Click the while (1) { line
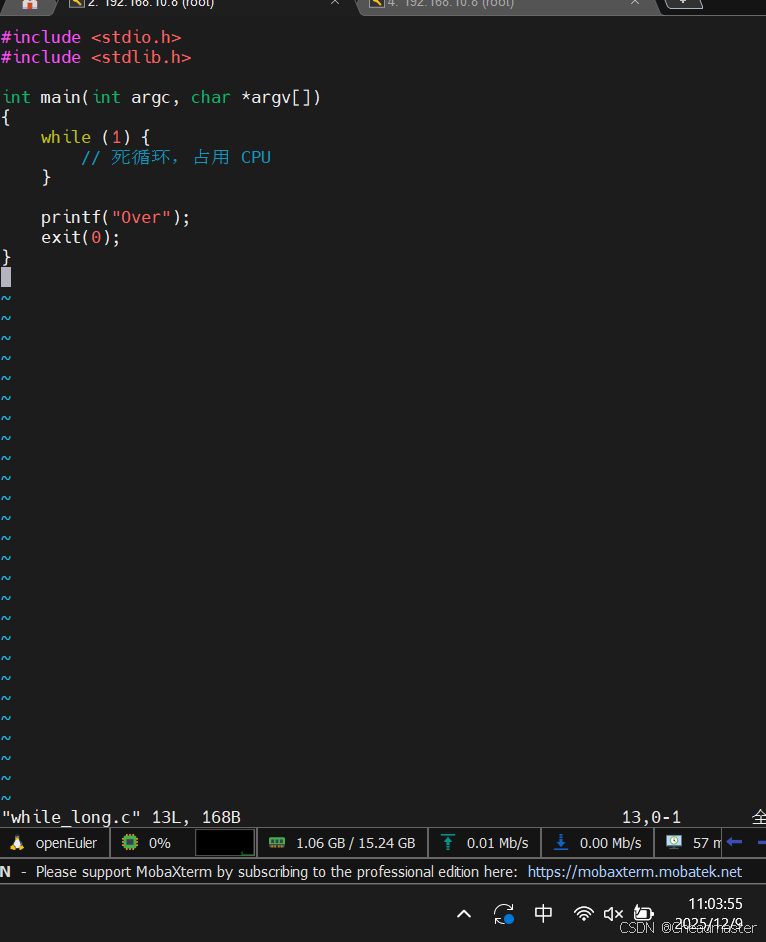This screenshot has width=766, height=942. 96,138
